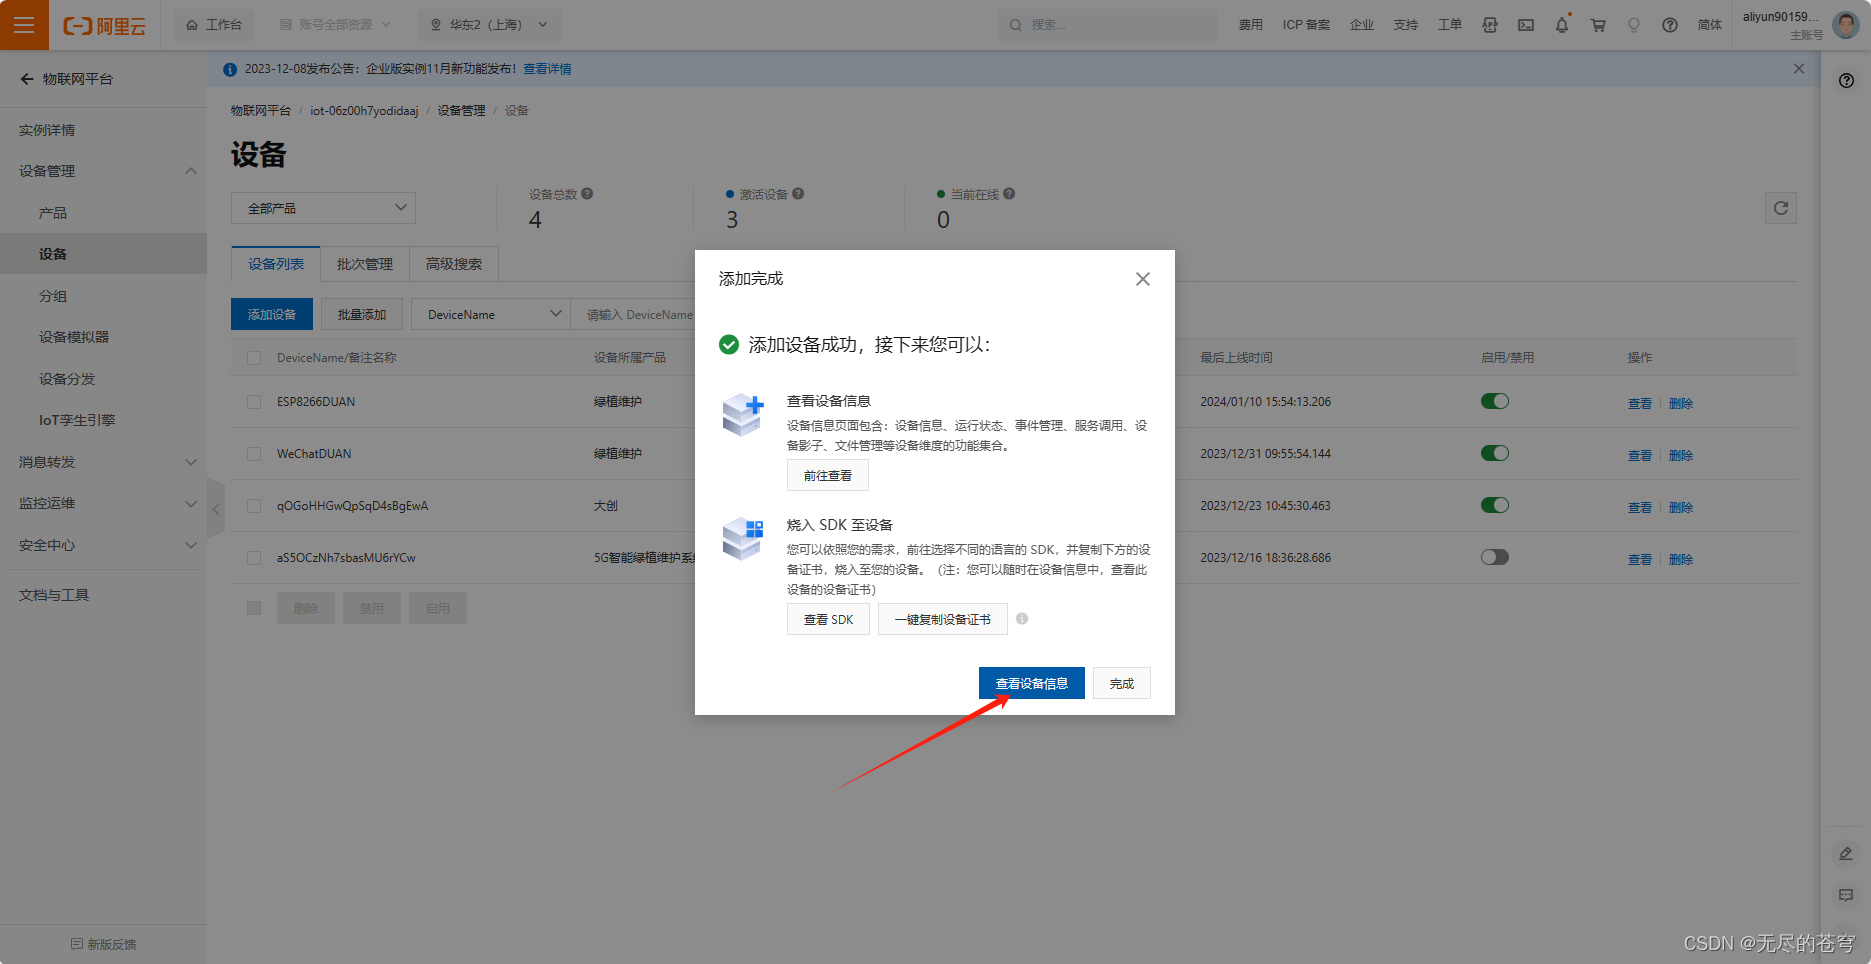Click 删除 link for WeChatDUAN row
Screen dimensions: 1871x964
point(1681,455)
